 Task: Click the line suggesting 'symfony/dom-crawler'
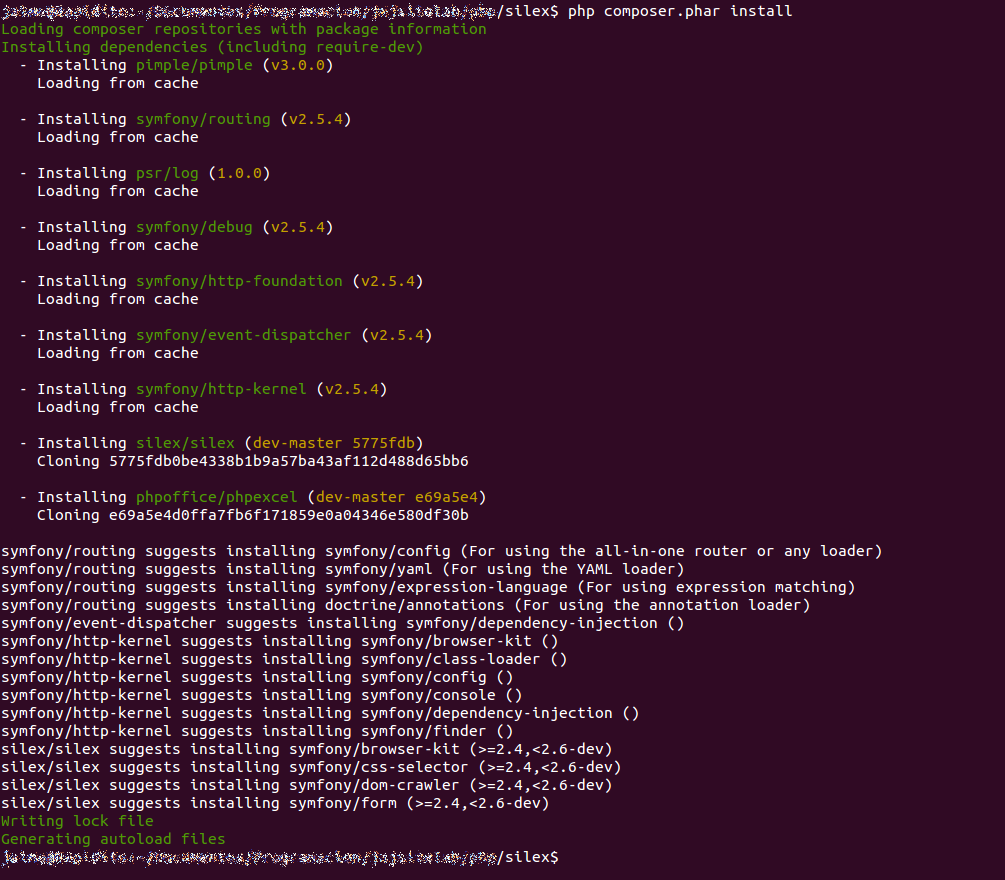[x=307, y=784]
